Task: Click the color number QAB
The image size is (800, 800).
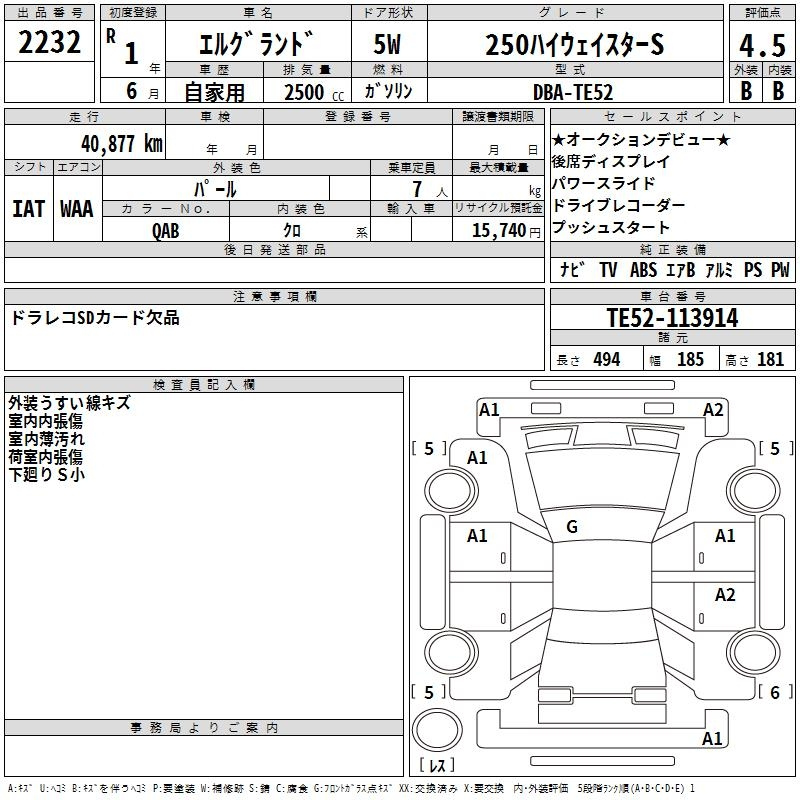Action: tap(166, 230)
